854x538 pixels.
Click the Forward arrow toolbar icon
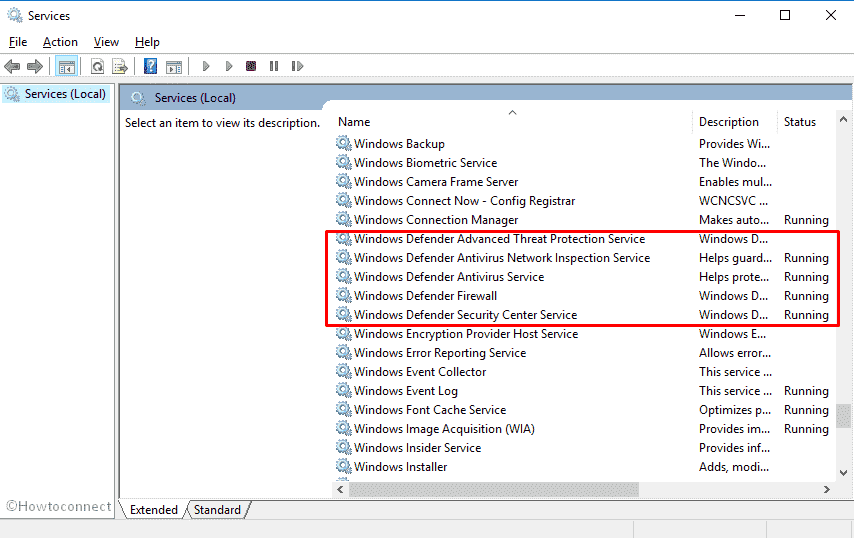click(35, 66)
